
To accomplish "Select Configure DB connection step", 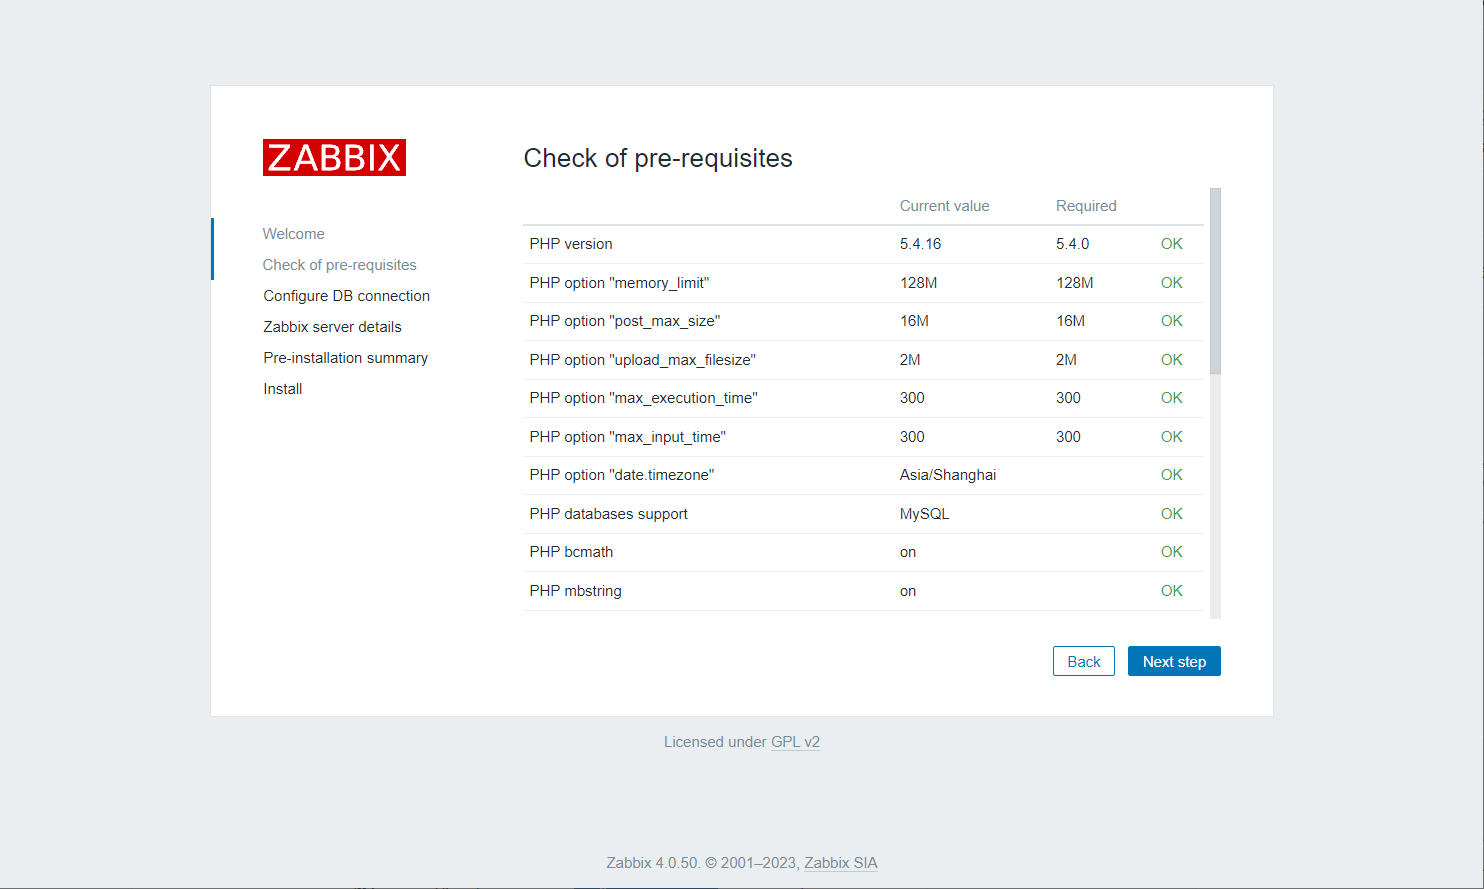I will click(346, 296).
